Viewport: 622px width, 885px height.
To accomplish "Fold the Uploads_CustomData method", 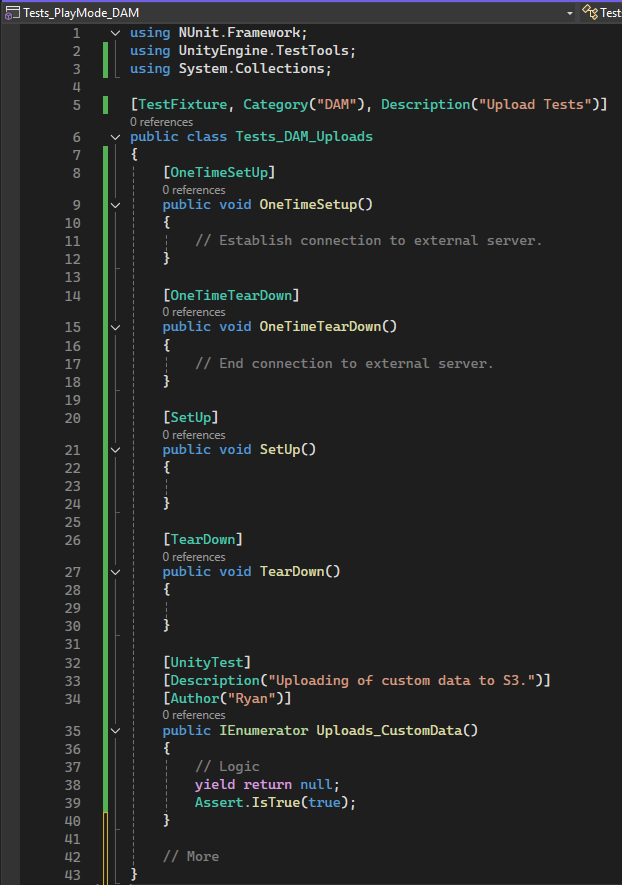I will click(115, 731).
